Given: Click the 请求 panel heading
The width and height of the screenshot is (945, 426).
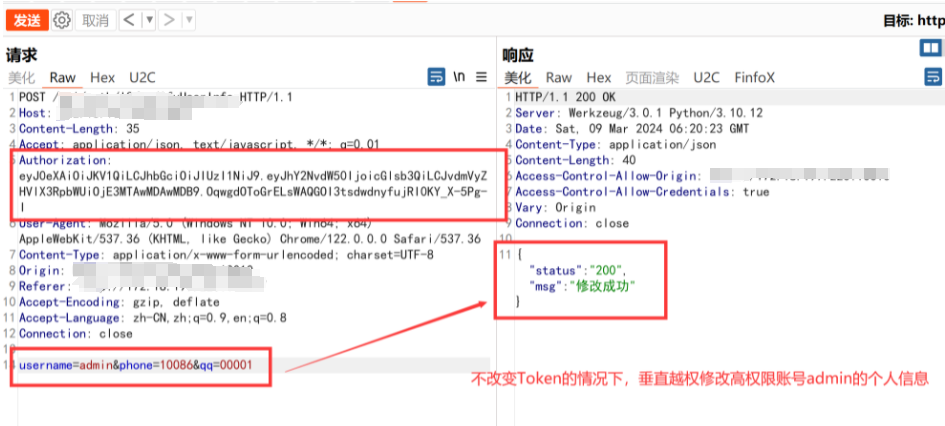Looking at the screenshot, I should (22, 55).
